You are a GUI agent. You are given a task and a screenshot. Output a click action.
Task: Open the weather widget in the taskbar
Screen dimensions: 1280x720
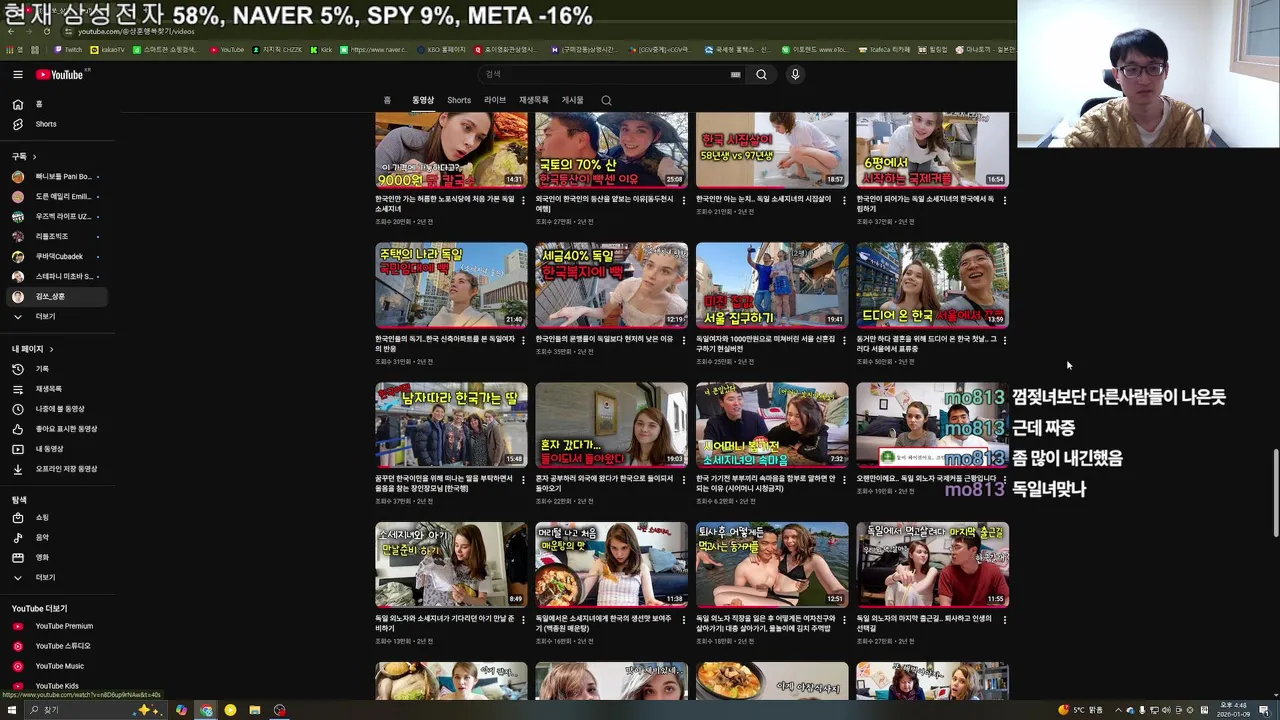tap(1082, 710)
